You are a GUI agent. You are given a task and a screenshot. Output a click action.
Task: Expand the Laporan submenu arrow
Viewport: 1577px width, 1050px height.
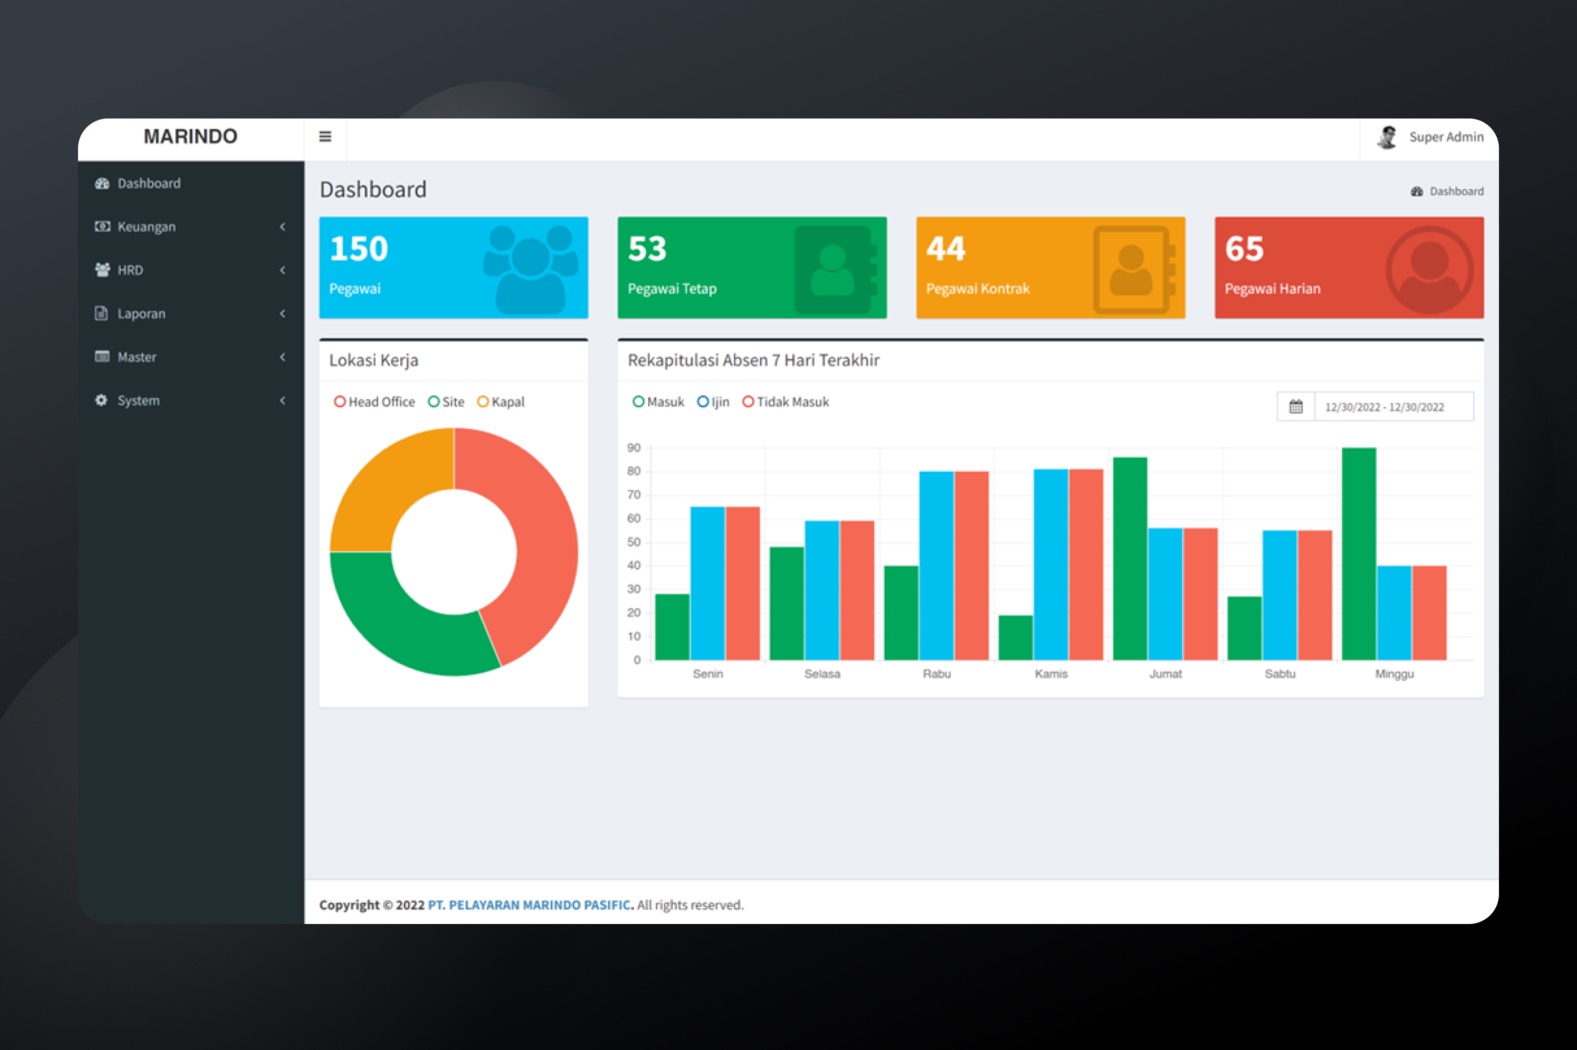[x=283, y=314]
